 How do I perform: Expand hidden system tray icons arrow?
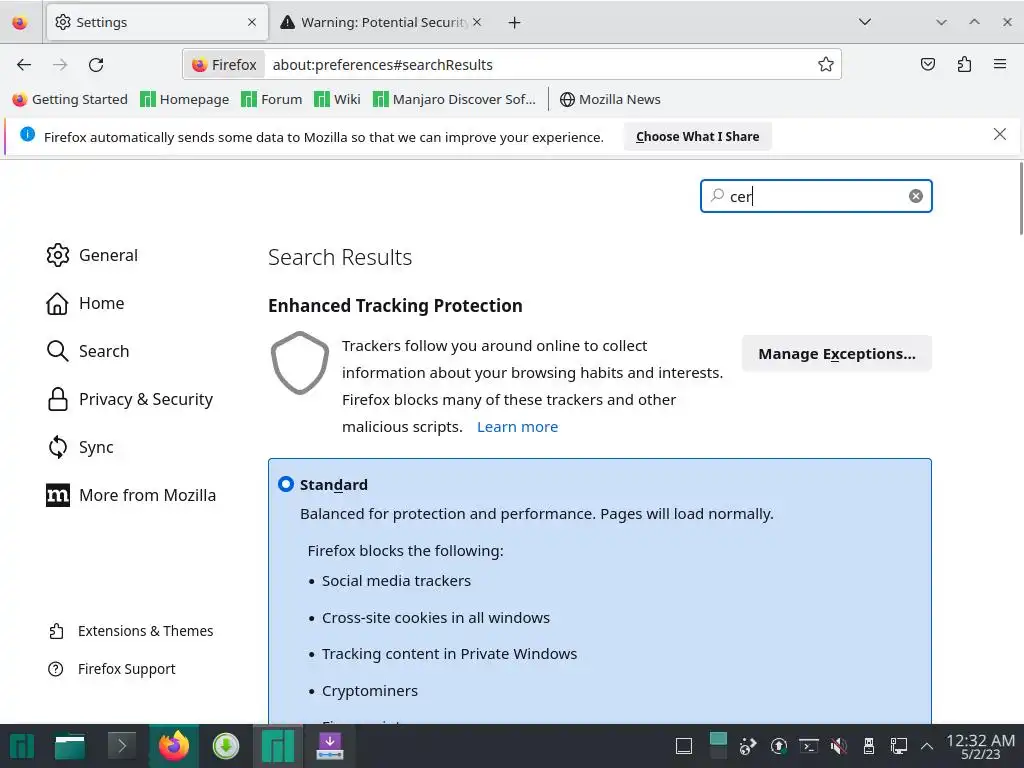[927, 746]
